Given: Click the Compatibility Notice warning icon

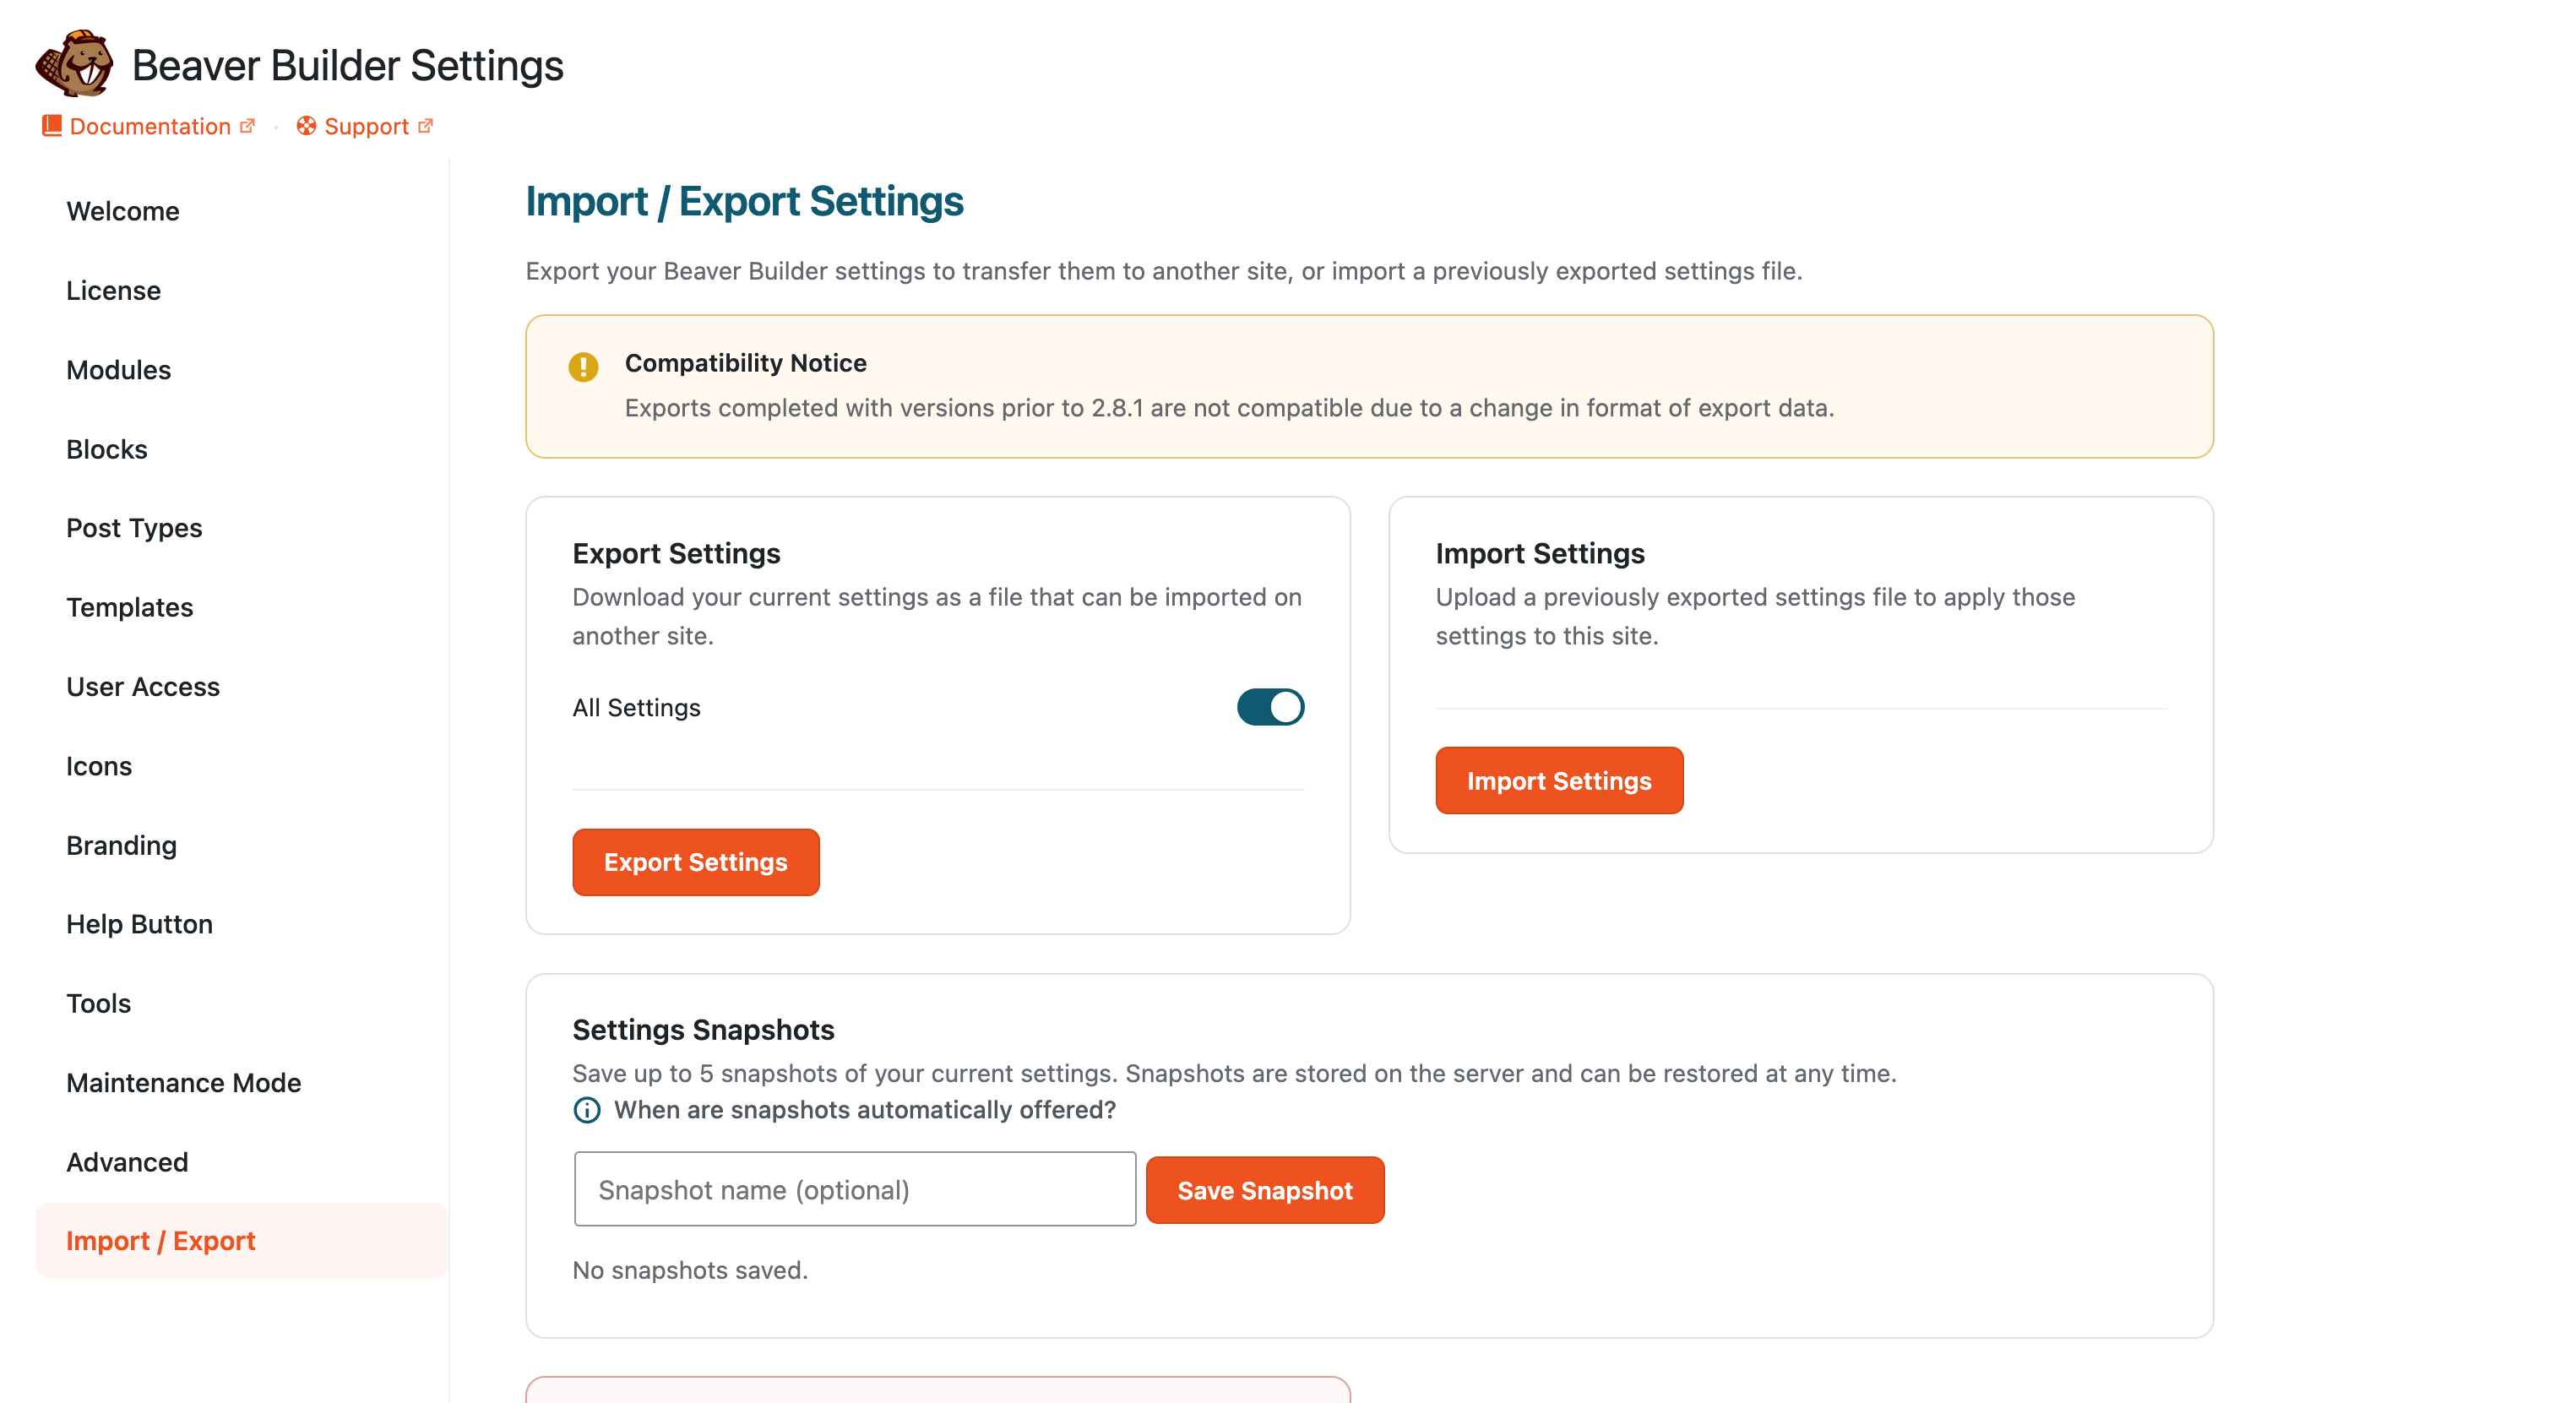Looking at the screenshot, I should [x=583, y=367].
